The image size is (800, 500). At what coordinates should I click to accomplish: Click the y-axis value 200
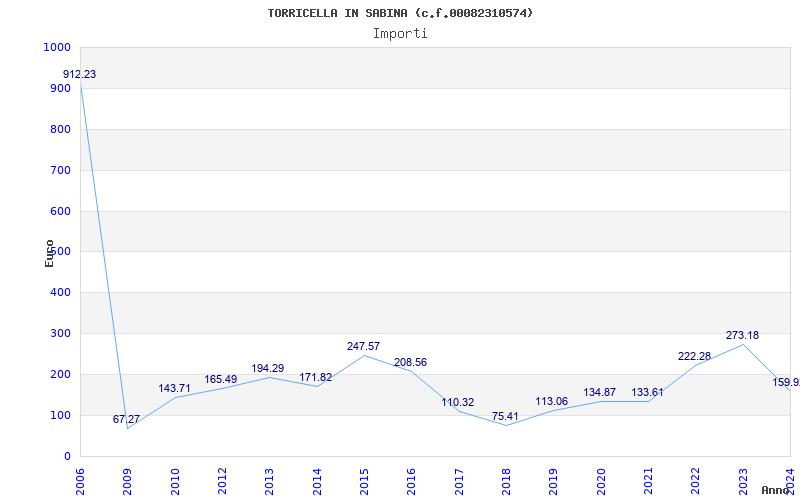[60, 374]
